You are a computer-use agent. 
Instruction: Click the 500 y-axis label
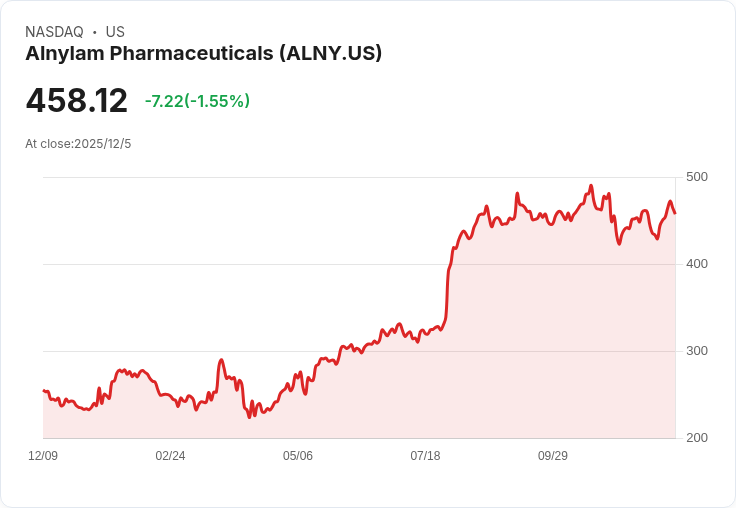pos(697,177)
